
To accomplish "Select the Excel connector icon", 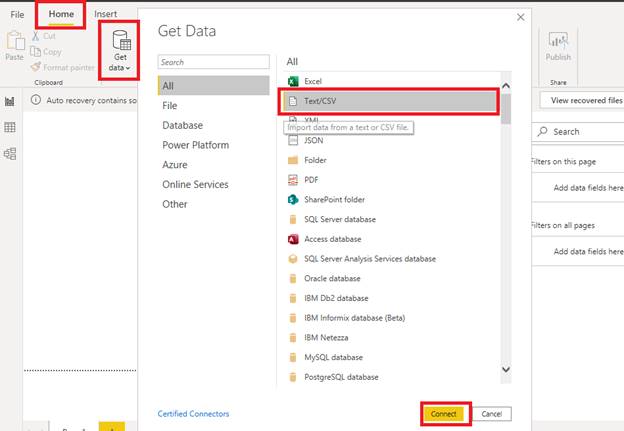I will (x=293, y=81).
